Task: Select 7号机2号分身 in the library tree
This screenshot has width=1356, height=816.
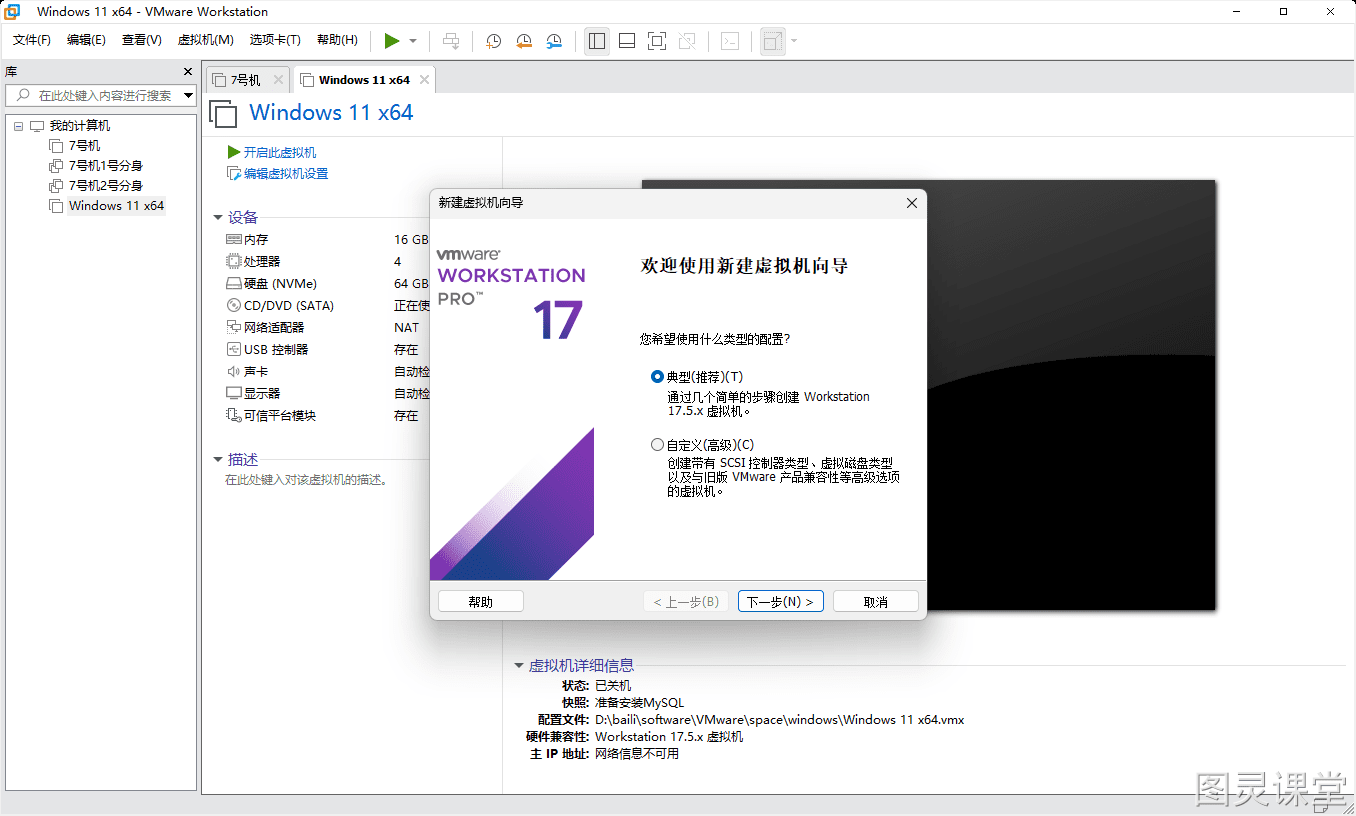Action: pyautogui.click(x=106, y=186)
